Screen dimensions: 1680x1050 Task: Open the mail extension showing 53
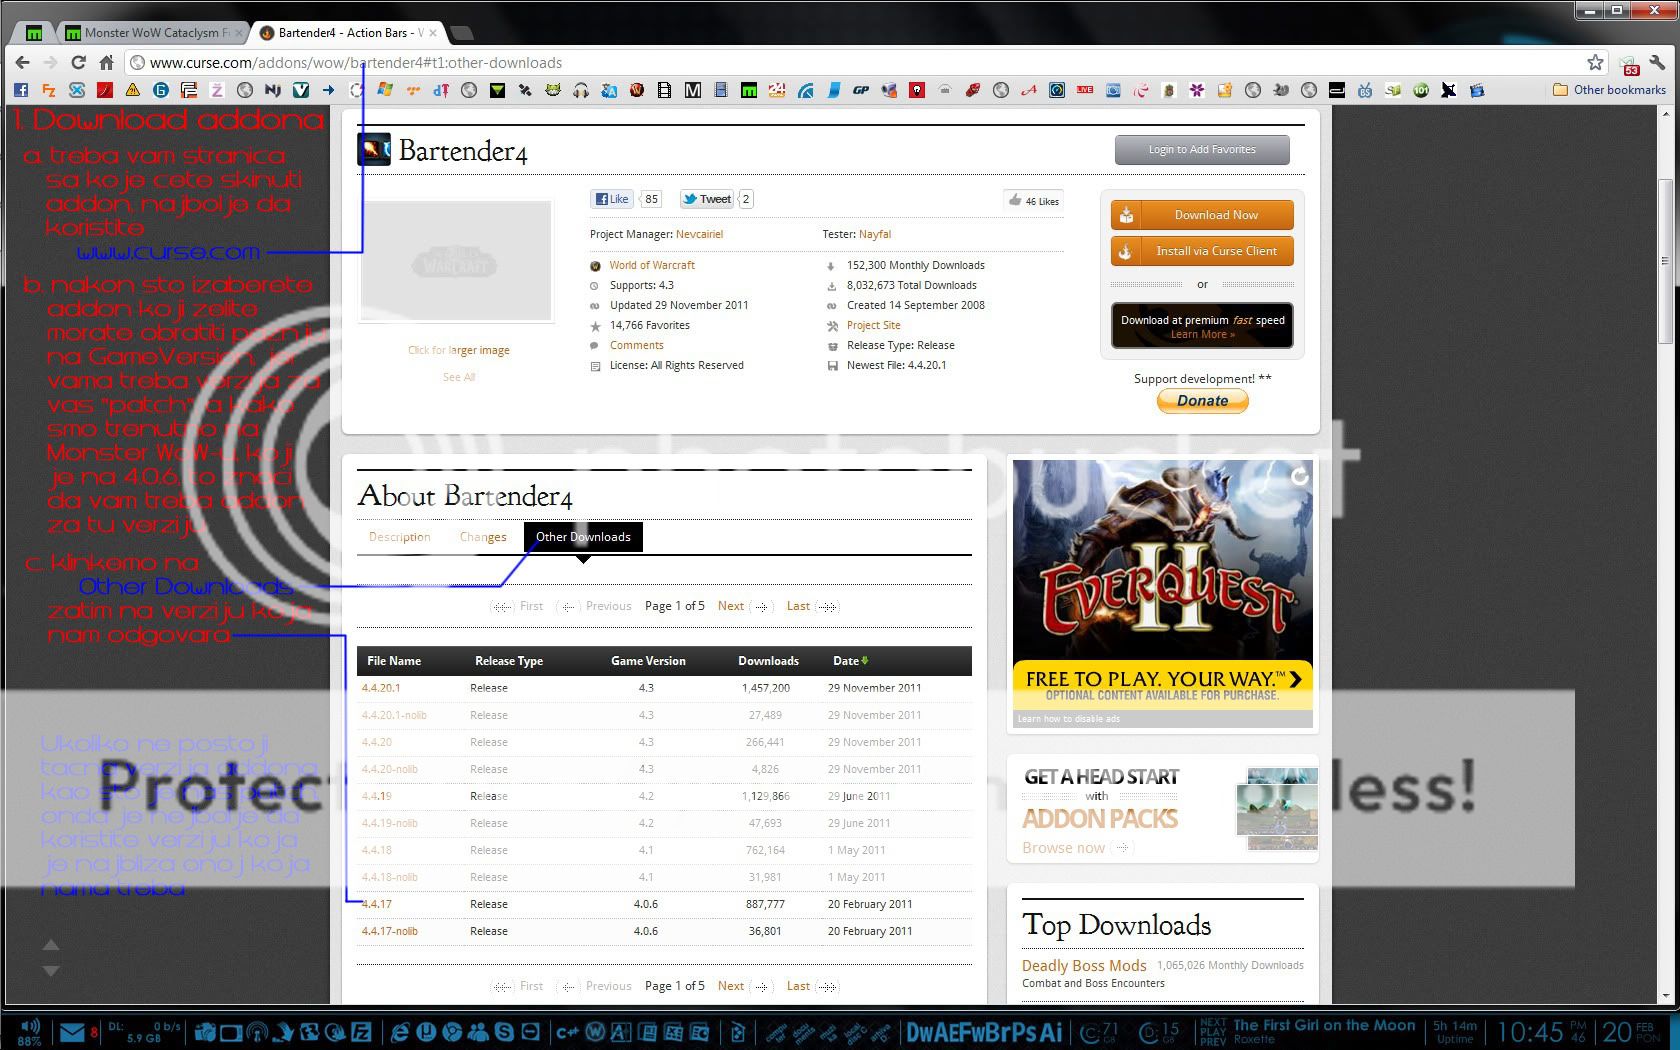1629,64
